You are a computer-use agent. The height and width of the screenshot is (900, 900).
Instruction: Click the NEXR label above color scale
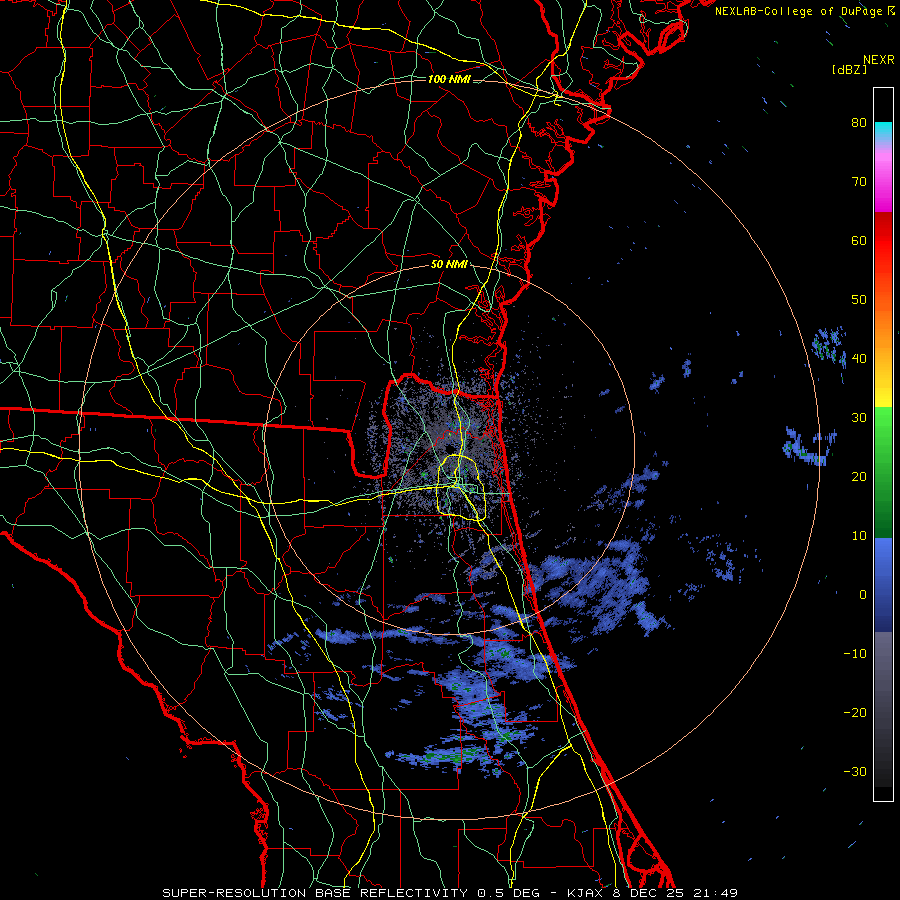click(878, 60)
